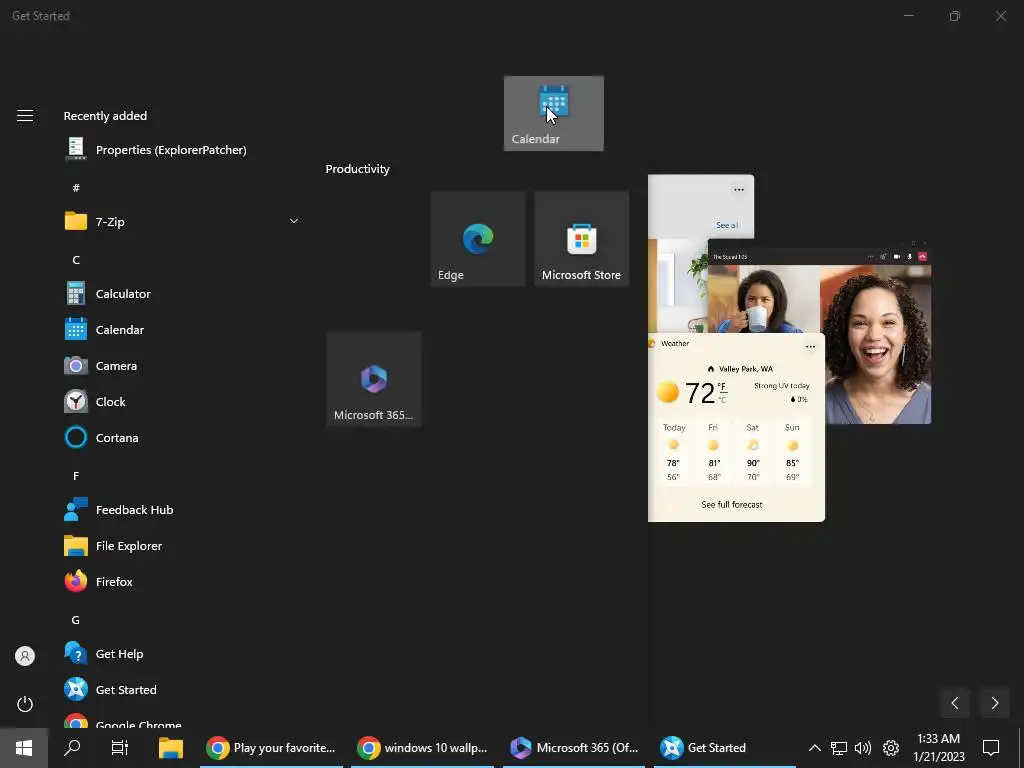Open the Microsoft Store tile
Image resolution: width=1024 pixels, height=768 pixels.
[581, 239]
